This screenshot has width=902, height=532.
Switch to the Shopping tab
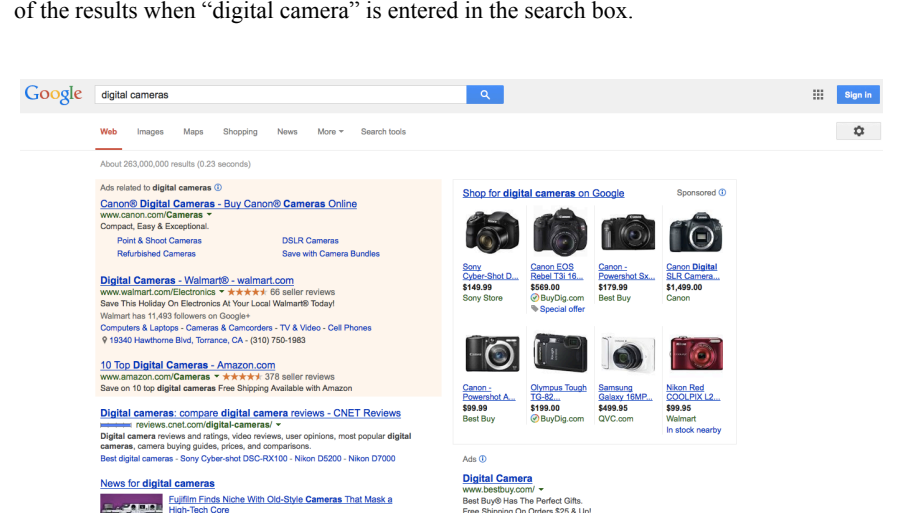coord(240,132)
